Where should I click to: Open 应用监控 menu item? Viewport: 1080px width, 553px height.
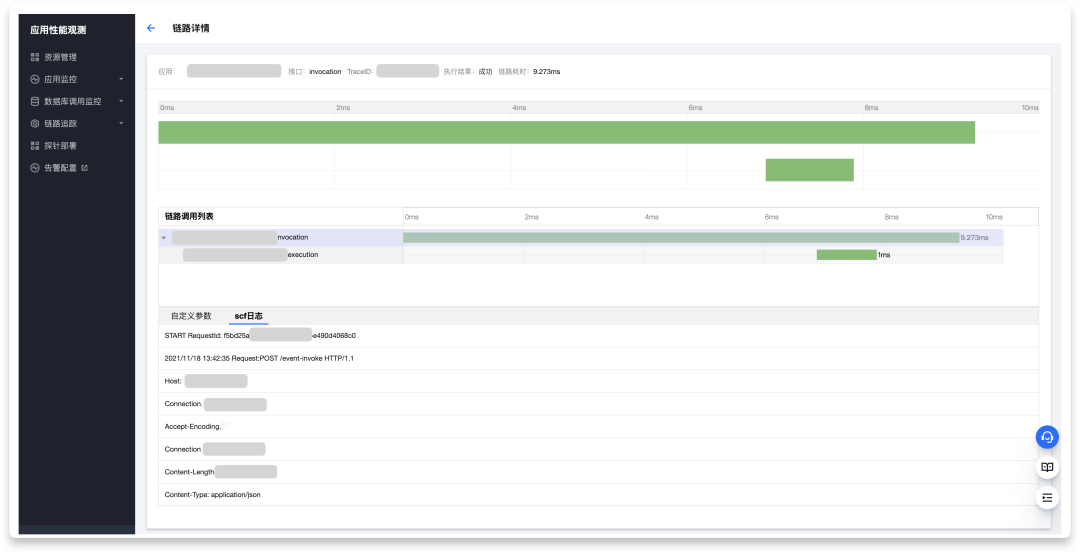tap(61, 79)
